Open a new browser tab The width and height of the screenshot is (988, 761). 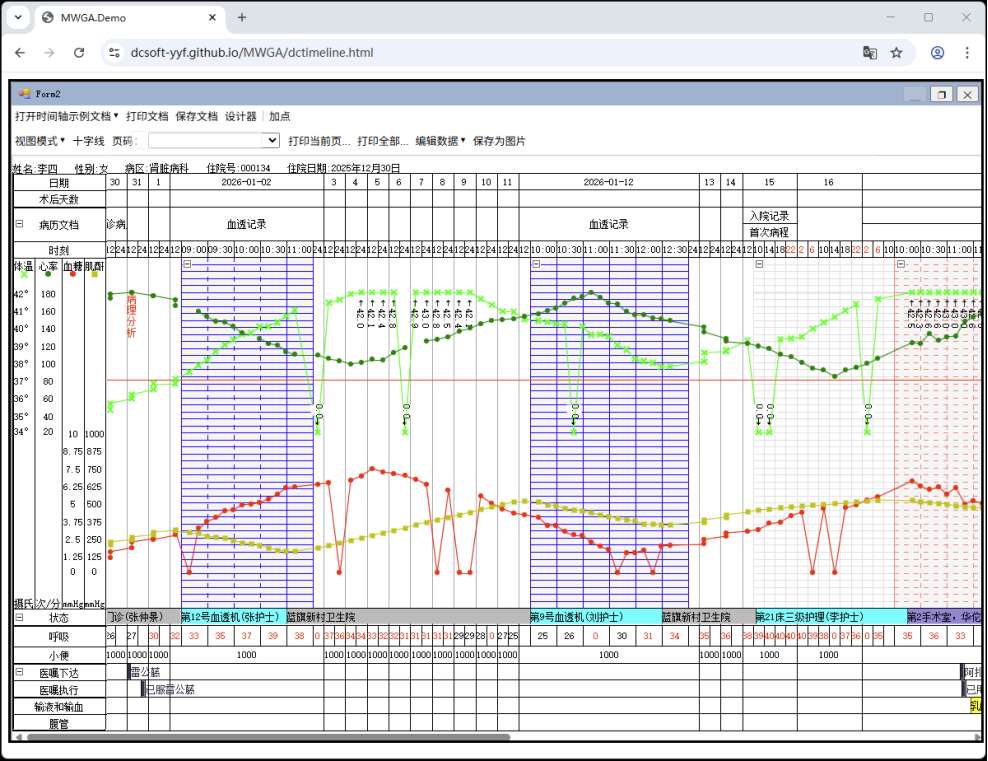click(x=242, y=18)
